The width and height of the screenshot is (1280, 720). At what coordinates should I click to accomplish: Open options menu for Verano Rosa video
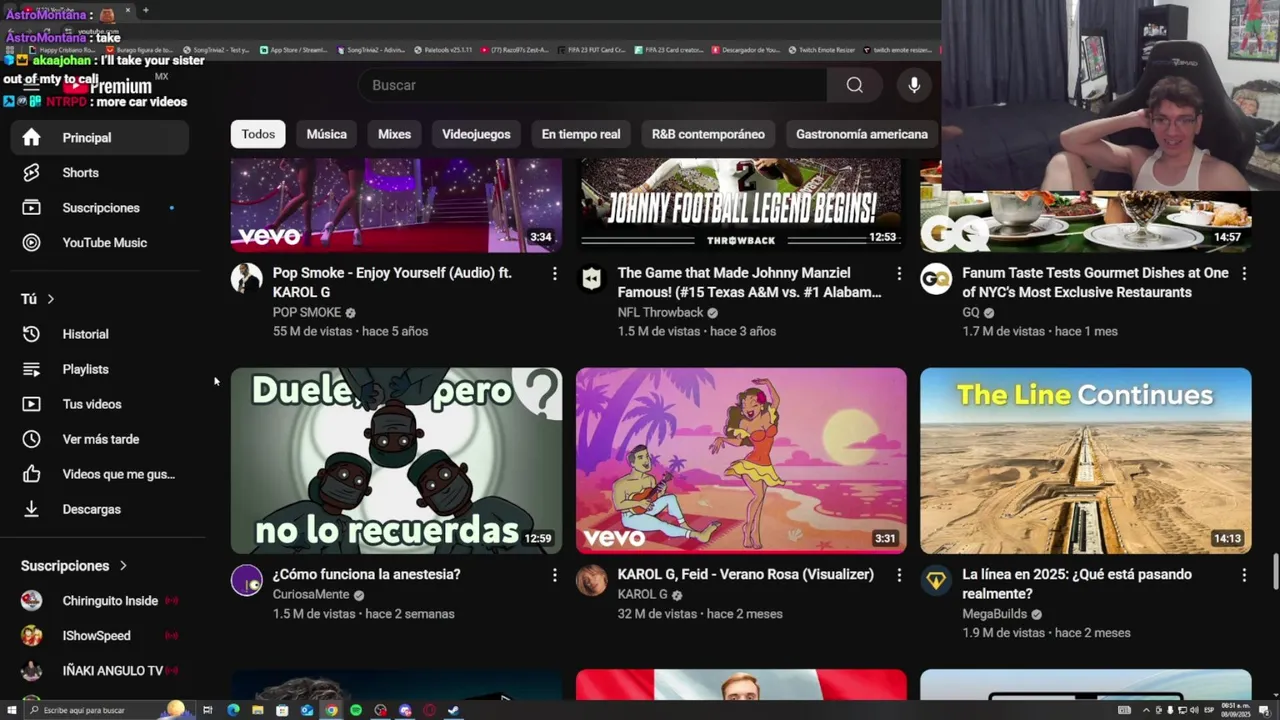[899, 575]
